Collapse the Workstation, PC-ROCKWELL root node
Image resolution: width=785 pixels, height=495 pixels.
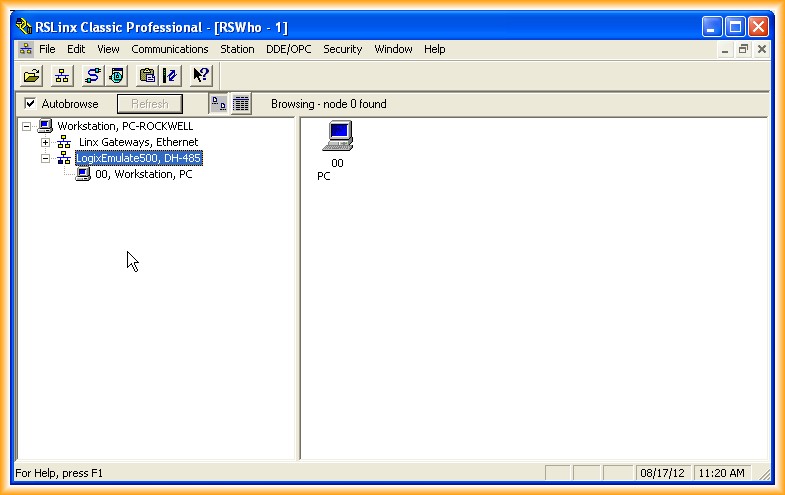pos(26,126)
